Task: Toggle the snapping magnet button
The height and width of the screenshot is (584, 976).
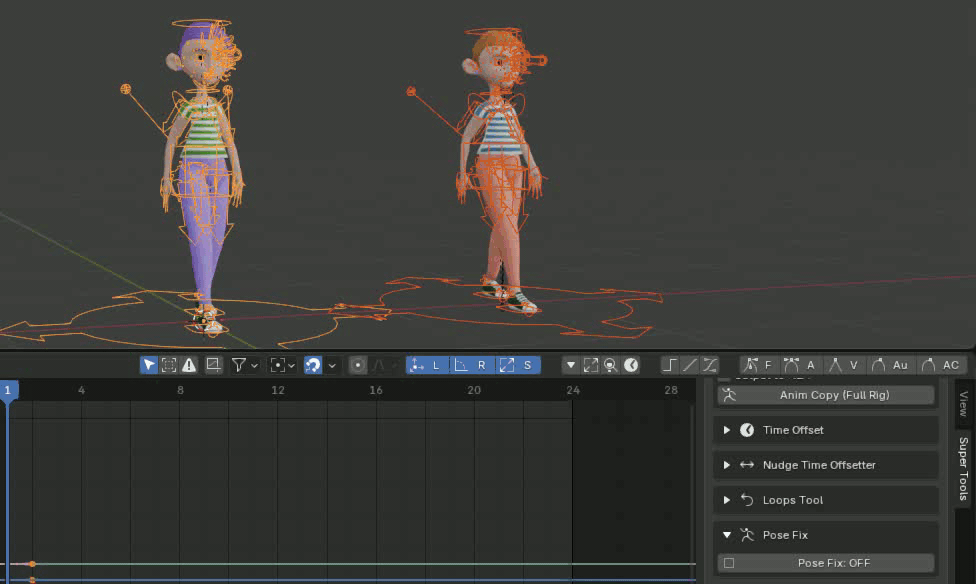Action: coord(313,365)
